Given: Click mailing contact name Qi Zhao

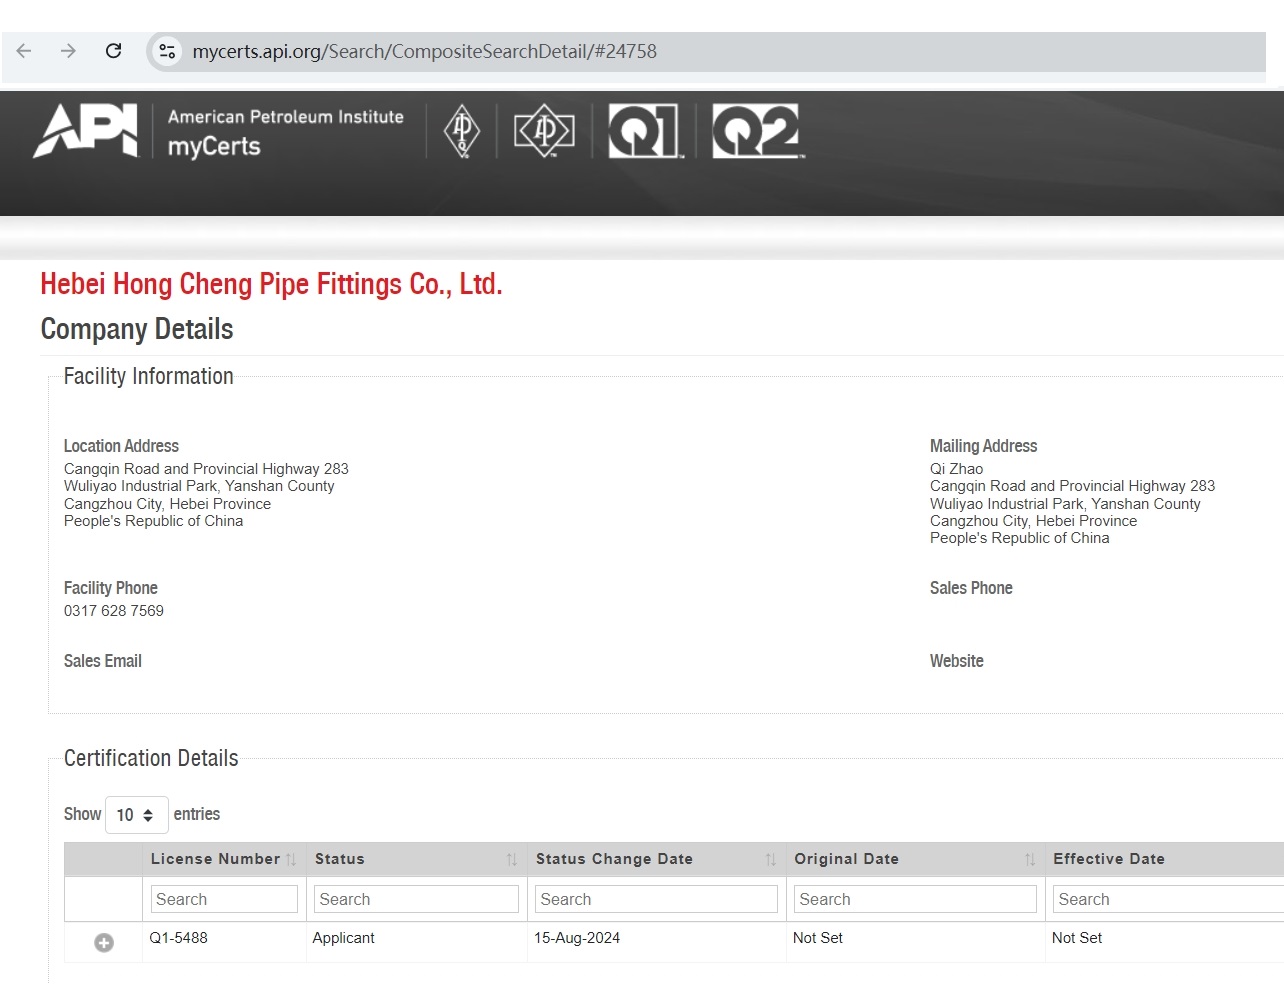Looking at the screenshot, I should pos(957,469).
